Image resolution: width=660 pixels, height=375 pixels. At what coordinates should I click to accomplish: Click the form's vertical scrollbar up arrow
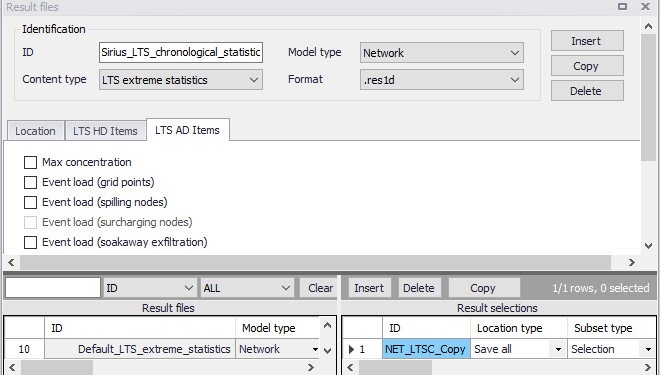pyautogui.click(x=648, y=26)
